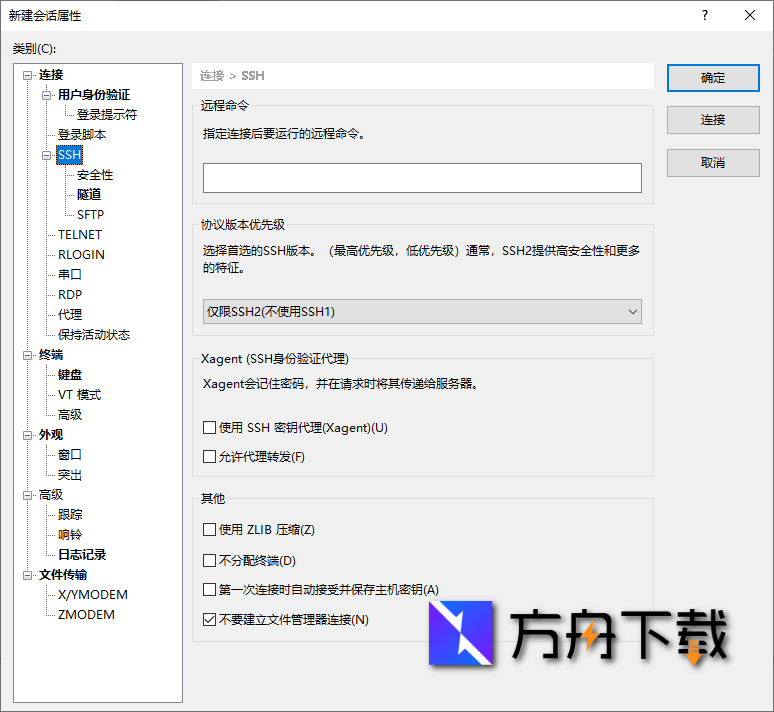
Task: Select 登录提示符 tree item
Action: click(x=107, y=115)
